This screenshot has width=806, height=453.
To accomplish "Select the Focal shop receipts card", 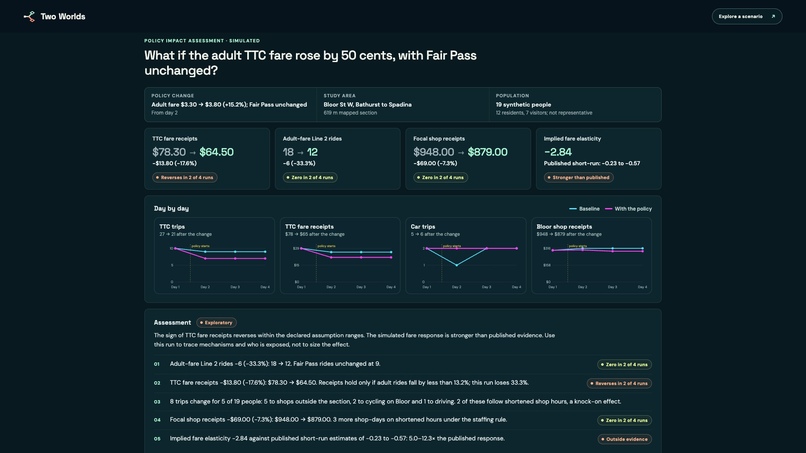I will point(468,159).
